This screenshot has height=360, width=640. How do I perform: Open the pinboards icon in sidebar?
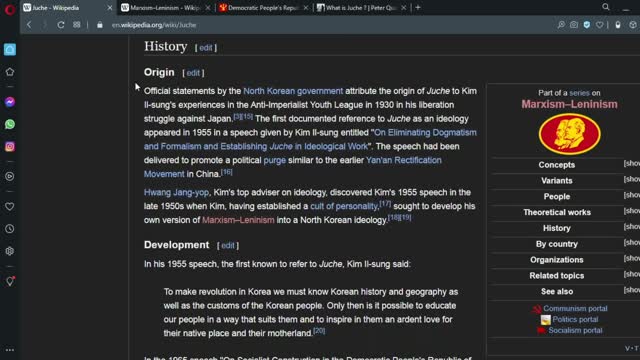click(10, 281)
